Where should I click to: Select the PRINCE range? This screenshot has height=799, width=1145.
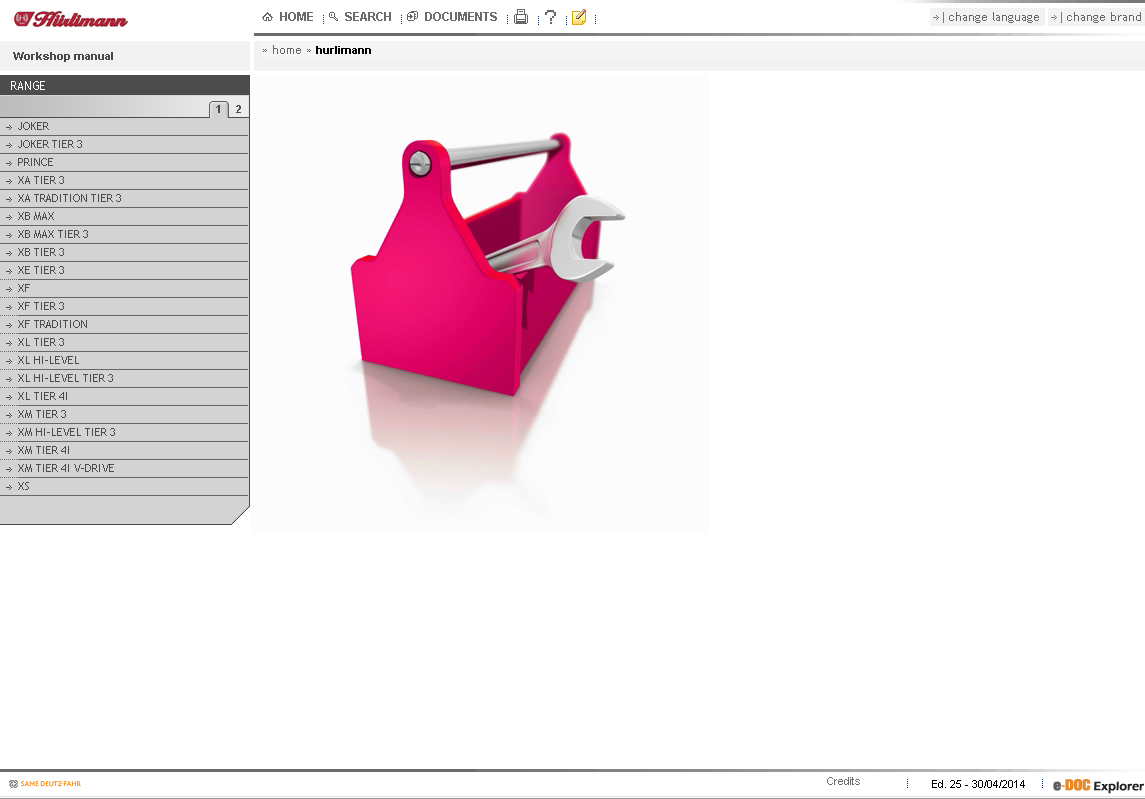(124, 162)
